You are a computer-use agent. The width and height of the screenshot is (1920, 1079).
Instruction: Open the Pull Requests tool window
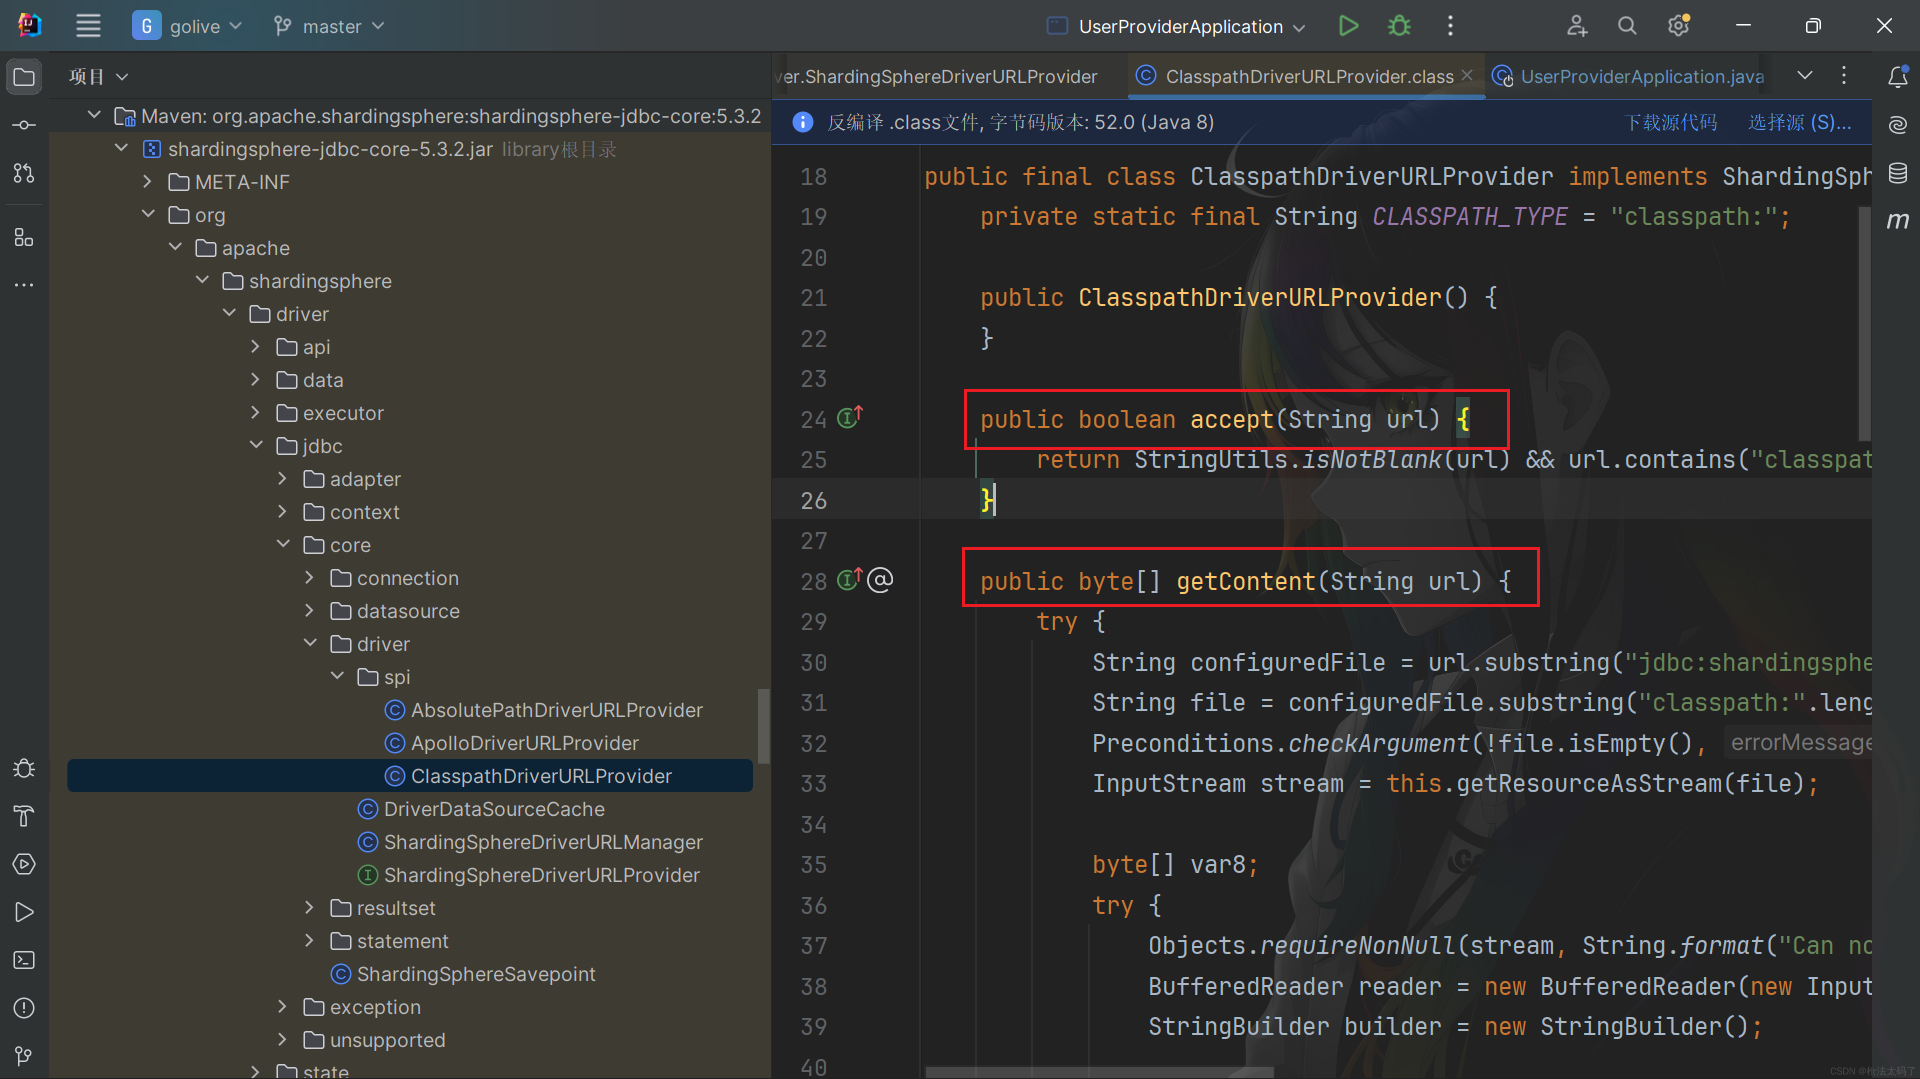(24, 173)
